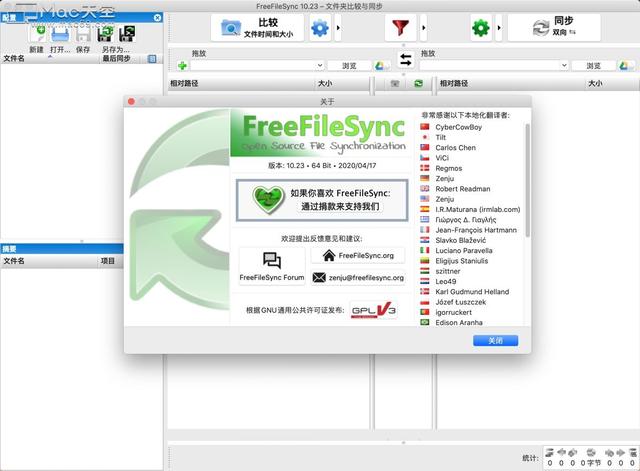Select translator Luciano Paravella

point(464,251)
